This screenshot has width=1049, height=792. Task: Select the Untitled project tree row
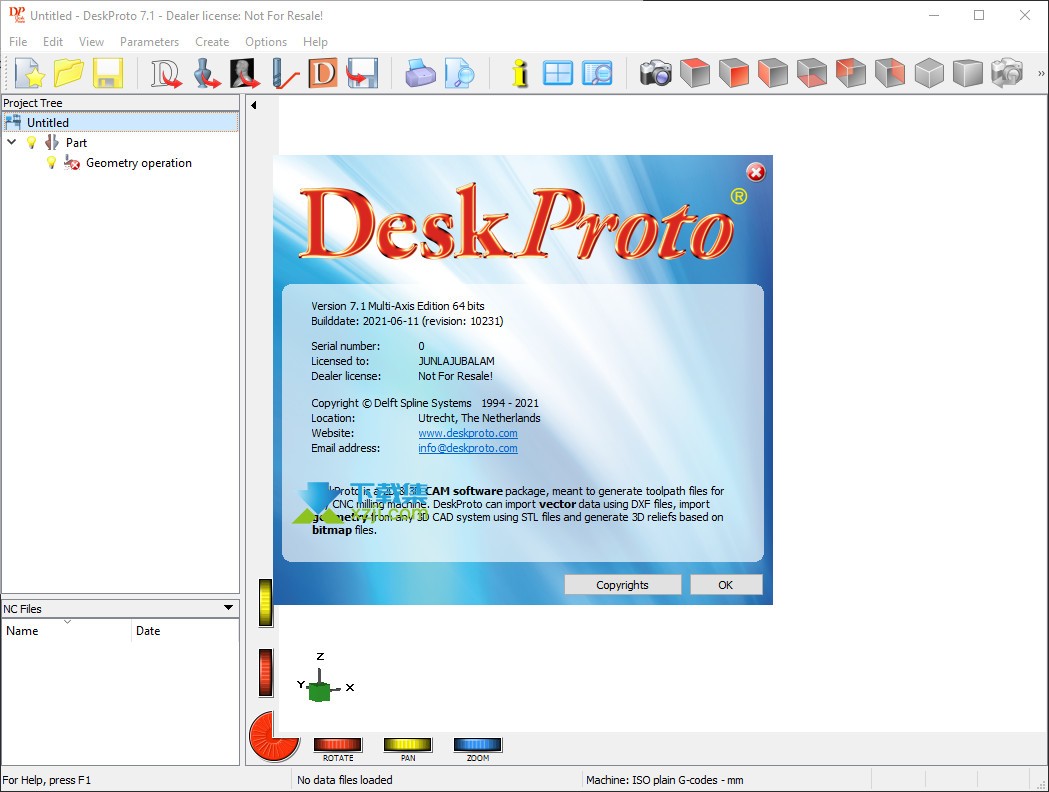click(120, 122)
